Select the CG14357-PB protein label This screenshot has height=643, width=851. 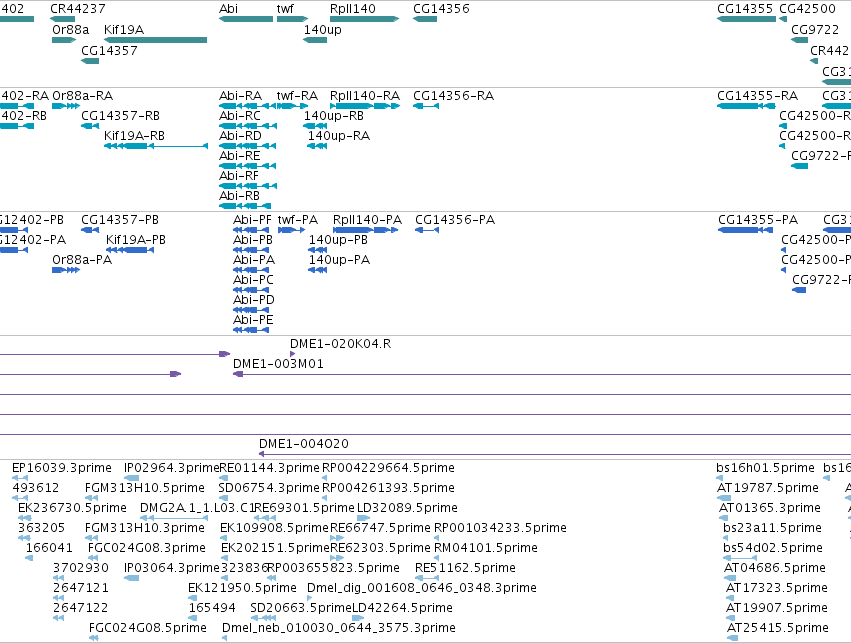tap(120, 220)
